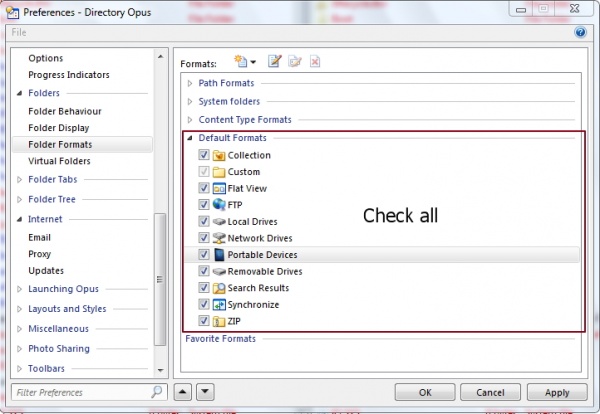
Task: Disable the Portable Devices checkbox
Action: tap(204, 254)
